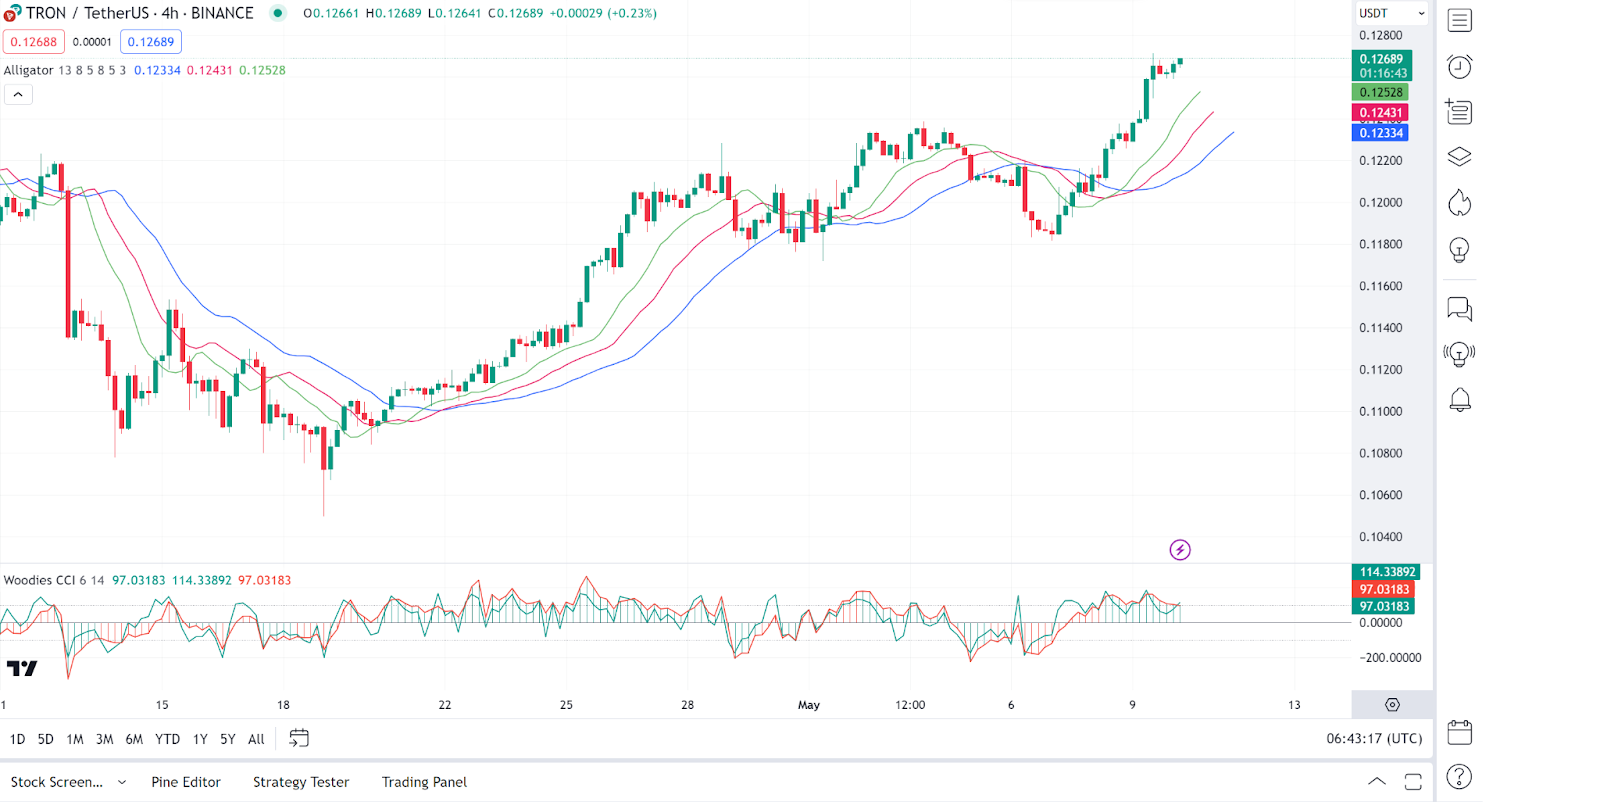Select the 5D time range
Image resolution: width=1600 pixels, height=802 pixels.
[45, 739]
